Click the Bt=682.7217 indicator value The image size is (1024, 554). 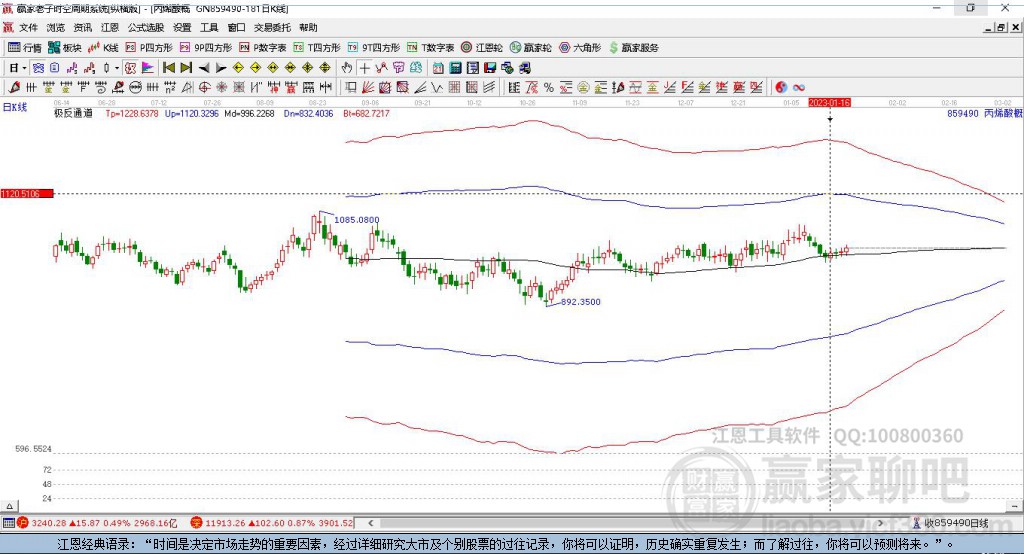pyautogui.click(x=366, y=113)
